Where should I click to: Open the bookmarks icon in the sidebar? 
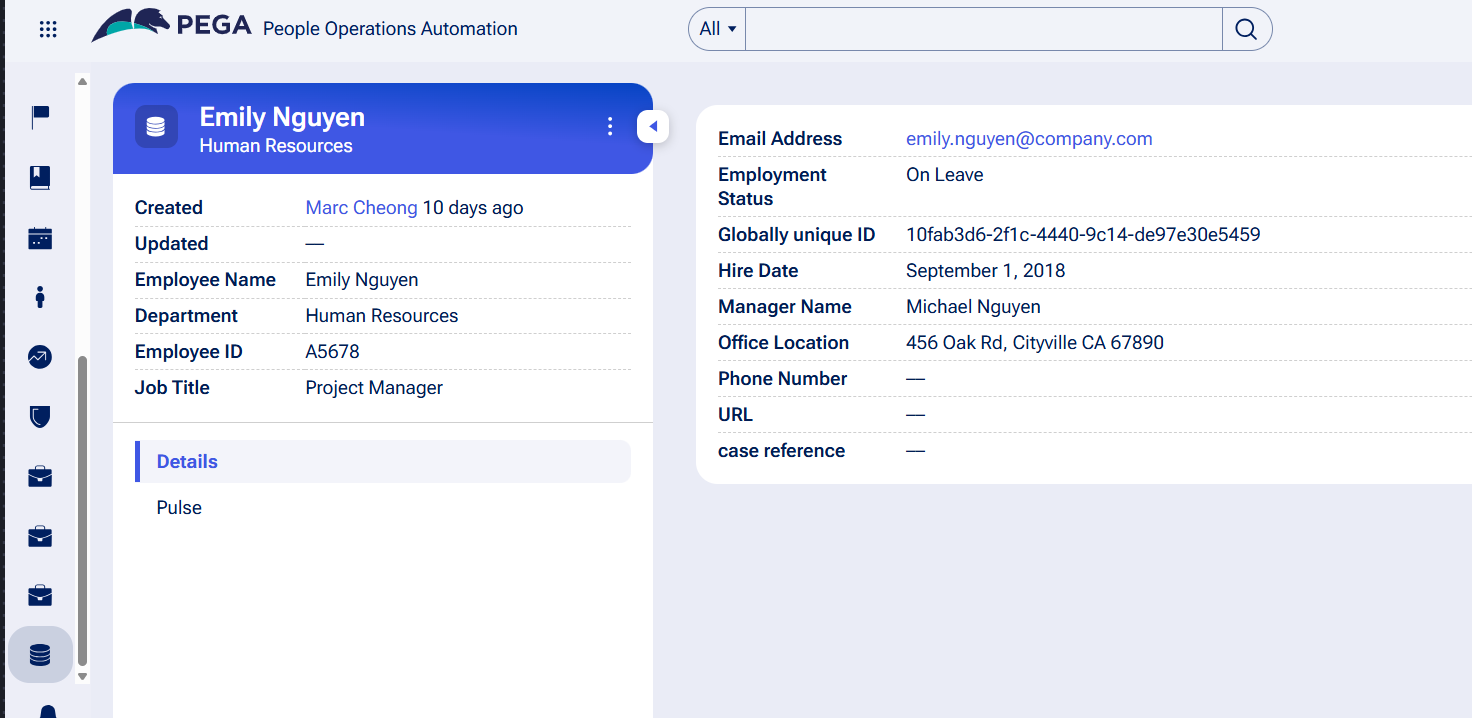coord(39,177)
